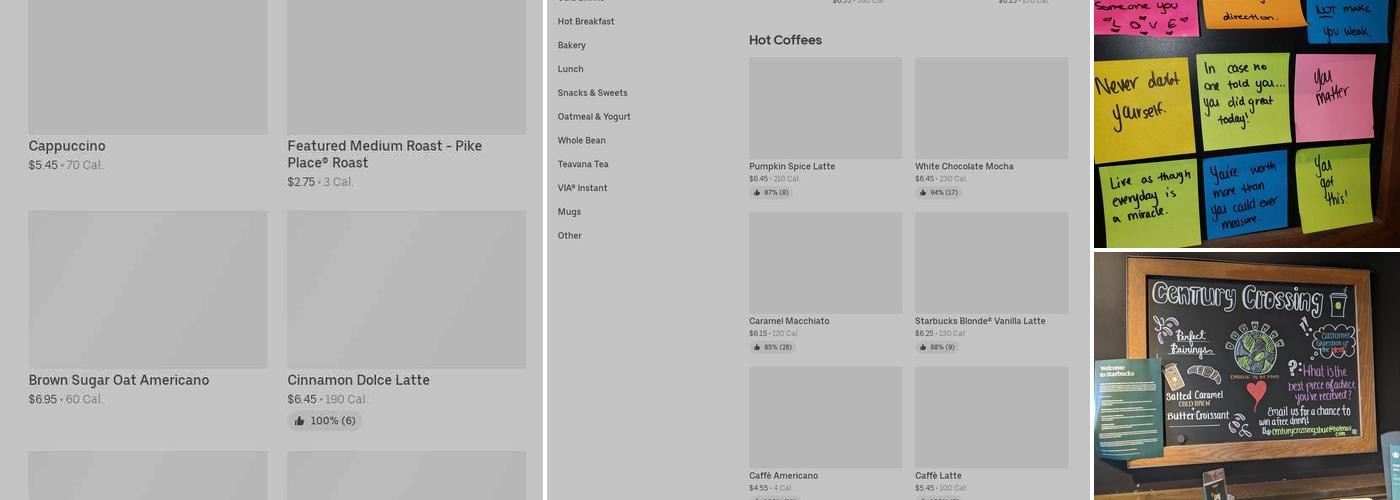The width and height of the screenshot is (1400, 500).
Task: Select Oatmeal & Yogurt category
Action: pyautogui.click(x=594, y=117)
